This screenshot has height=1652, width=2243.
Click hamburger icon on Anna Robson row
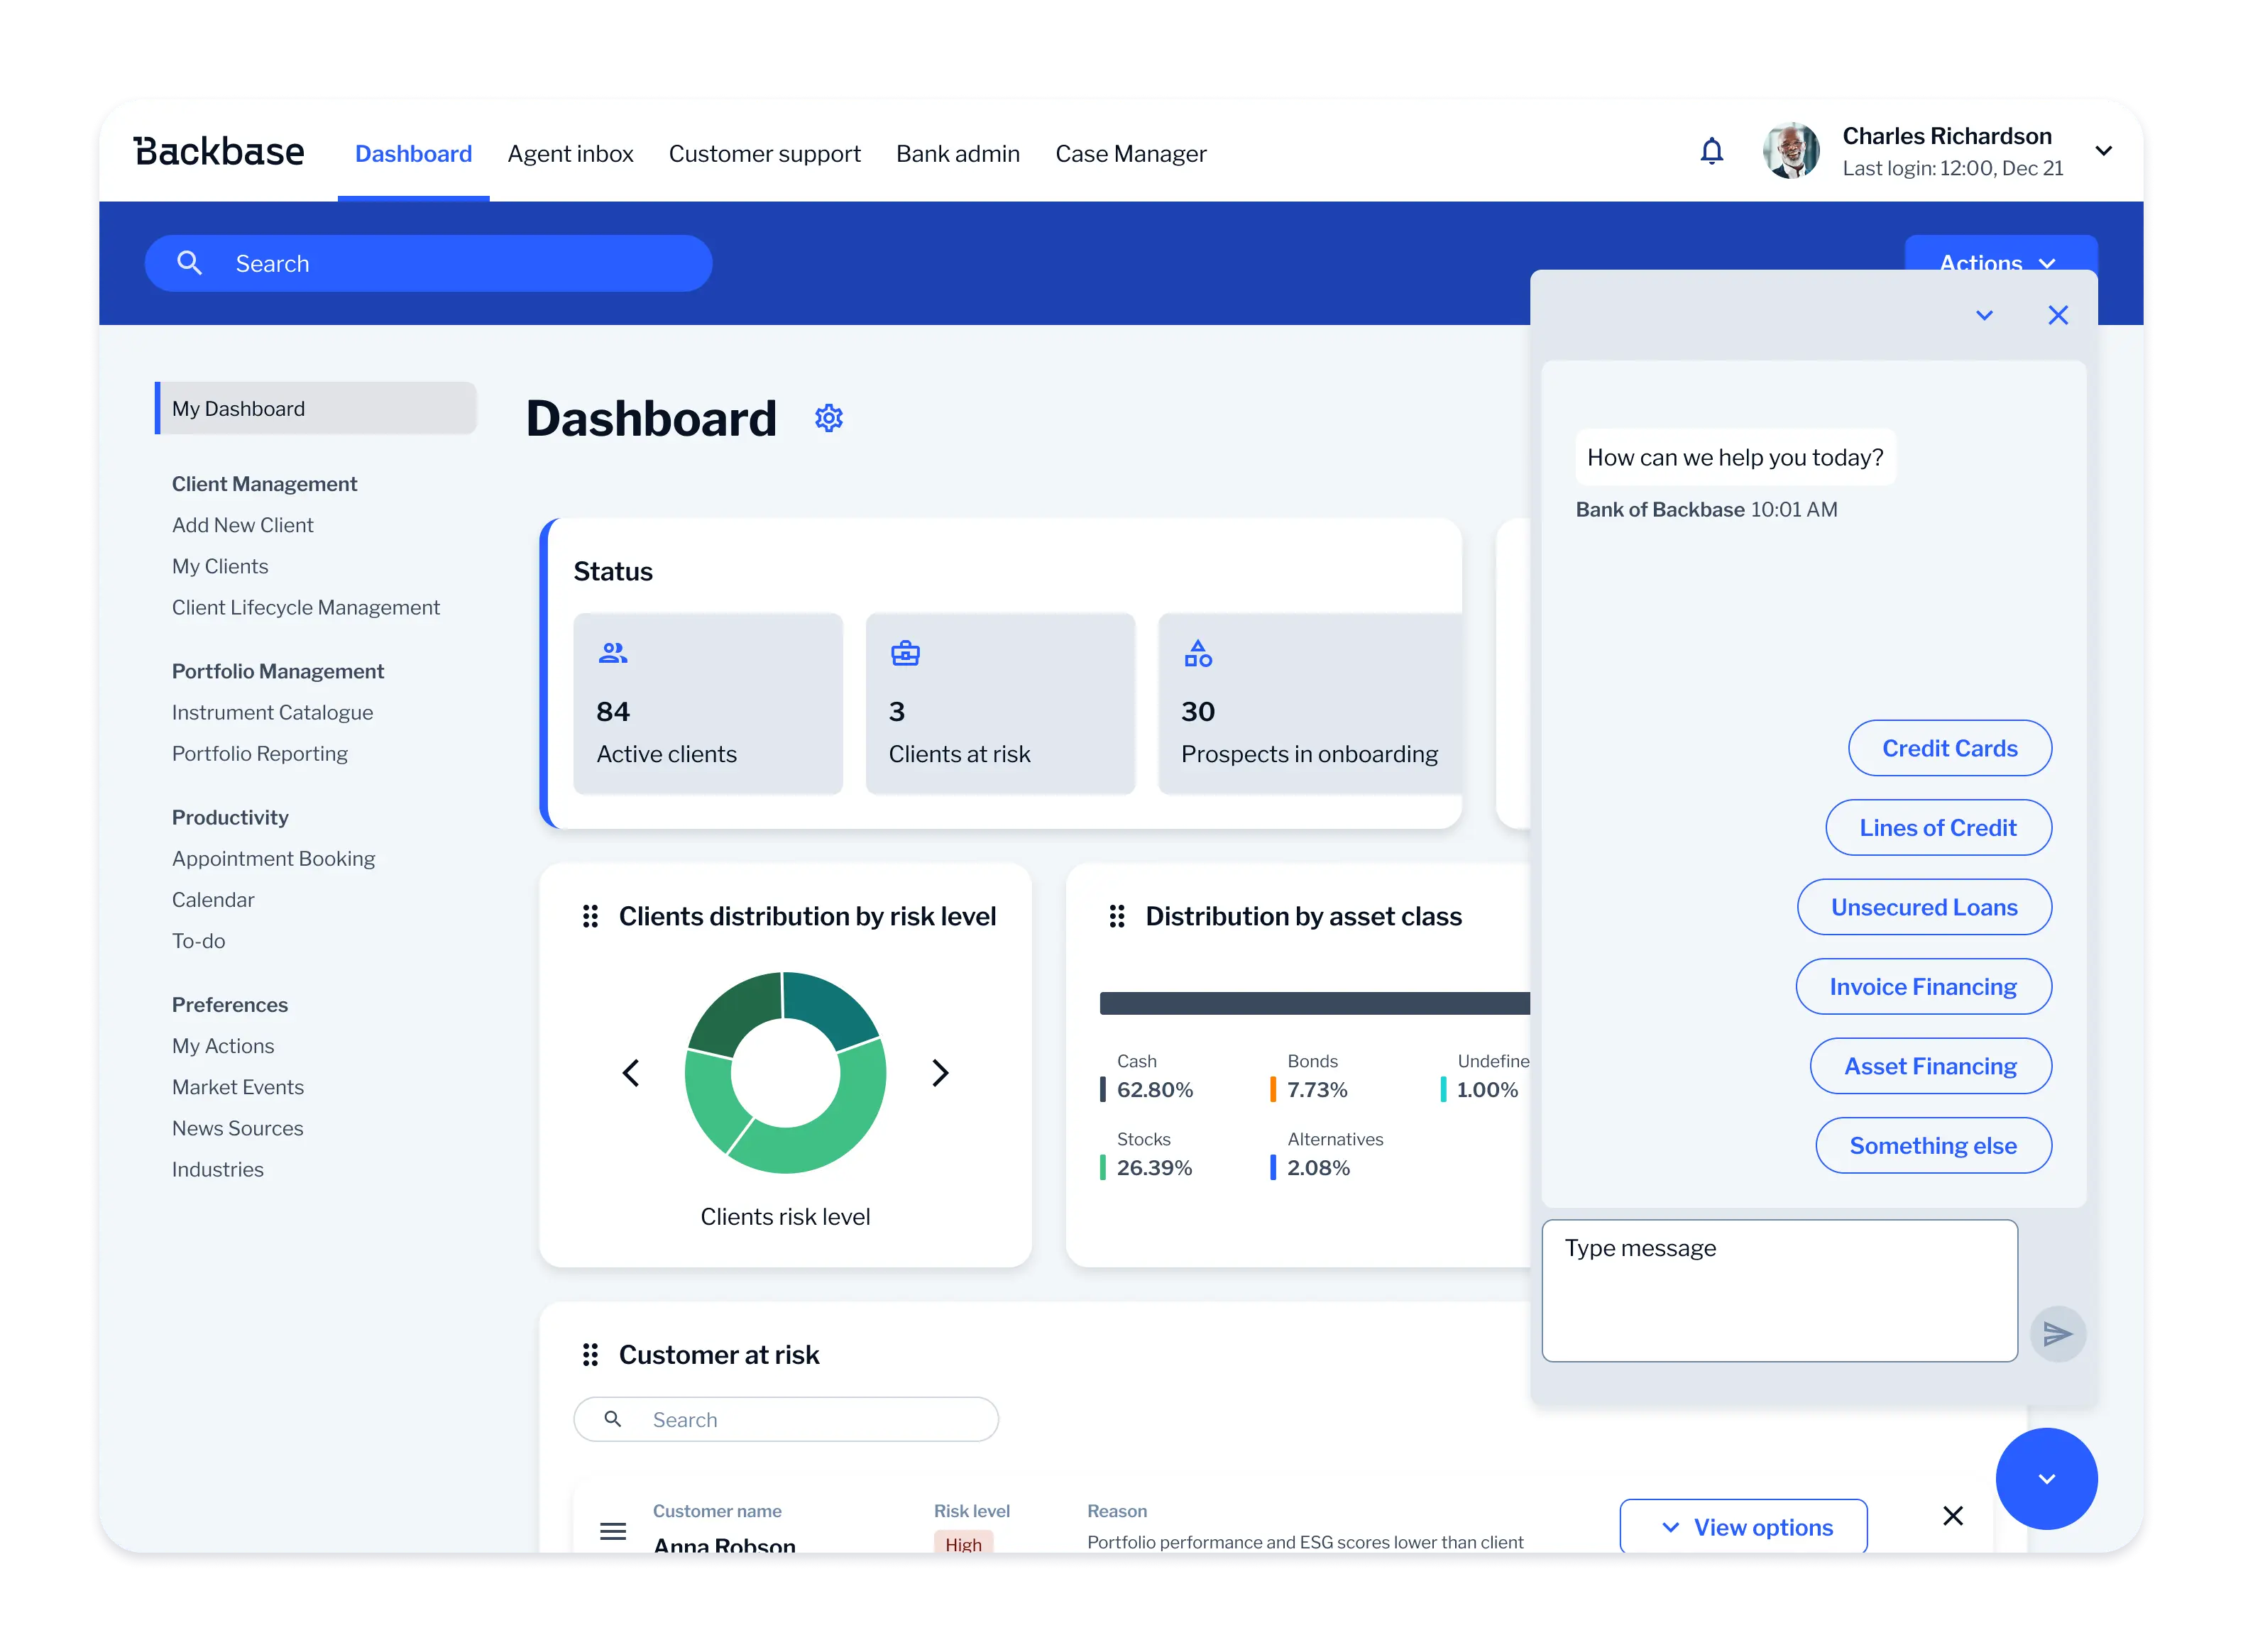coord(613,1530)
